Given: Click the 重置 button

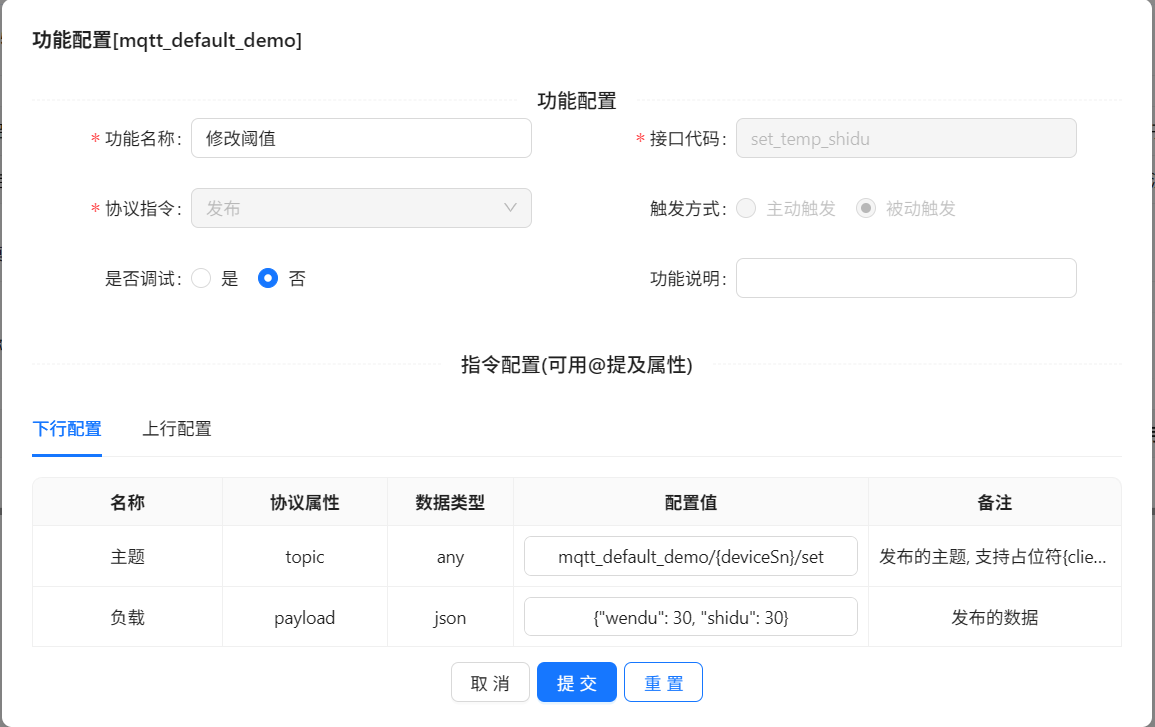Looking at the screenshot, I should click(x=663, y=683).
